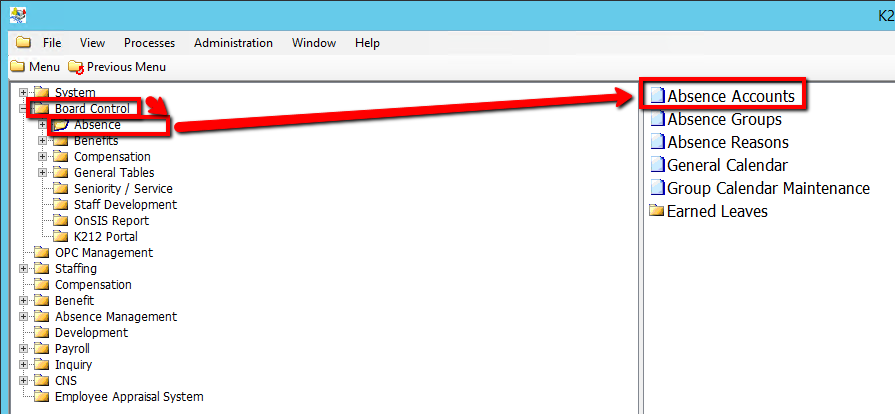Click the Previous Menu toolbar icon
Screen dimensions: 895x414
coord(76,67)
